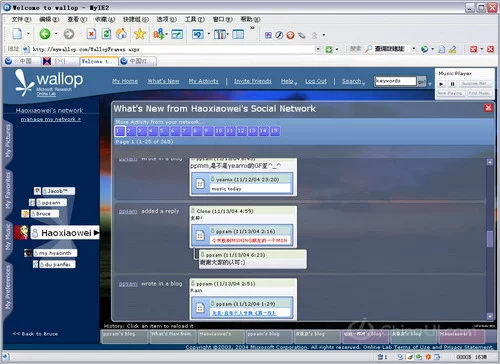Viewport: 500px width, 364px height.
Task: Click the split panel layout icon
Action: coord(238,34)
